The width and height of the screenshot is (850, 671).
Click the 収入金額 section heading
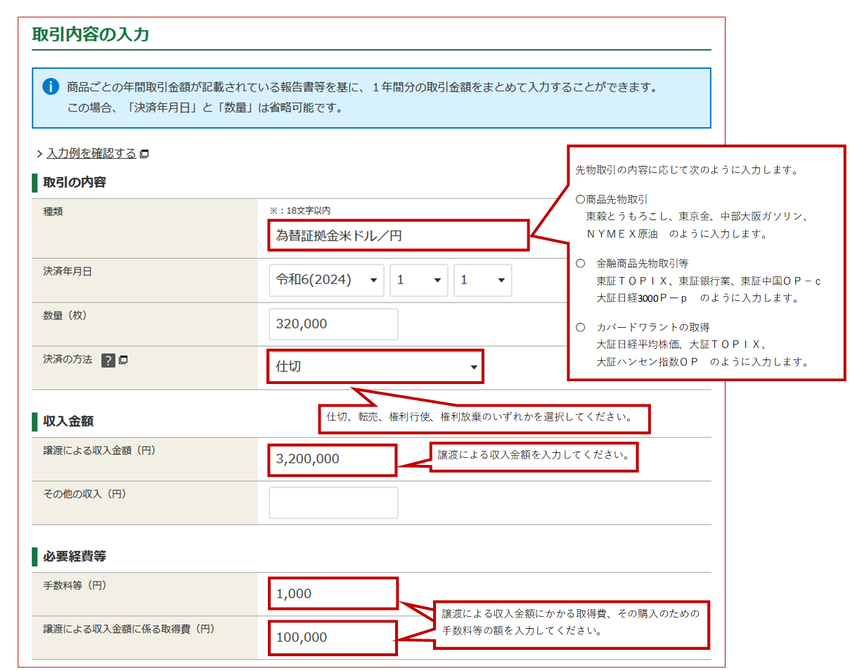(68, 421)
